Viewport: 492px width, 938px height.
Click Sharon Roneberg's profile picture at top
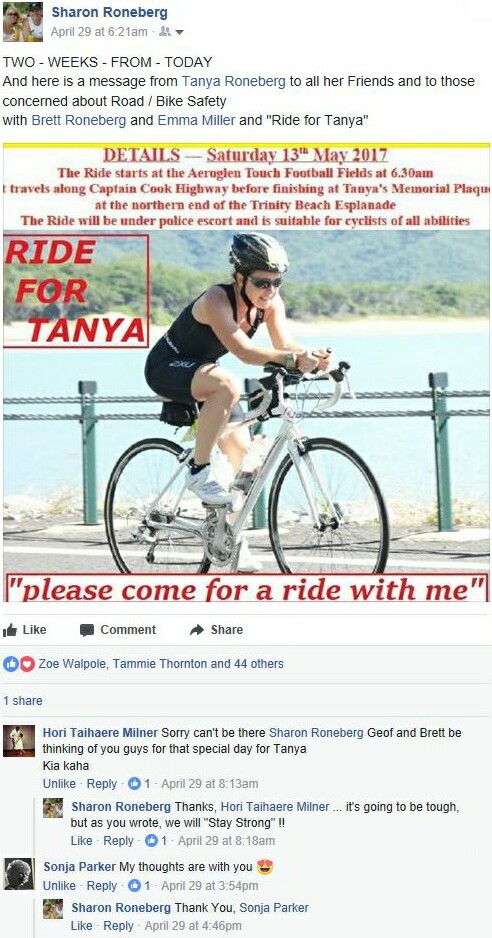tap(23, 22)
